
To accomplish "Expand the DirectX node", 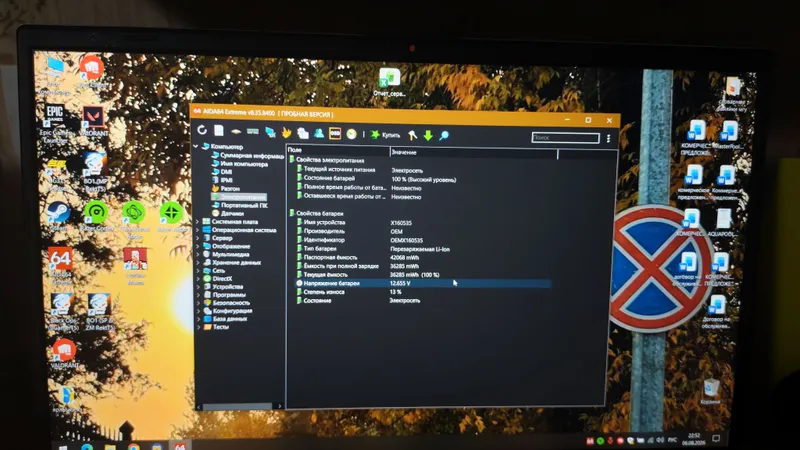I will pyautogui.click(x=197, y=279).
